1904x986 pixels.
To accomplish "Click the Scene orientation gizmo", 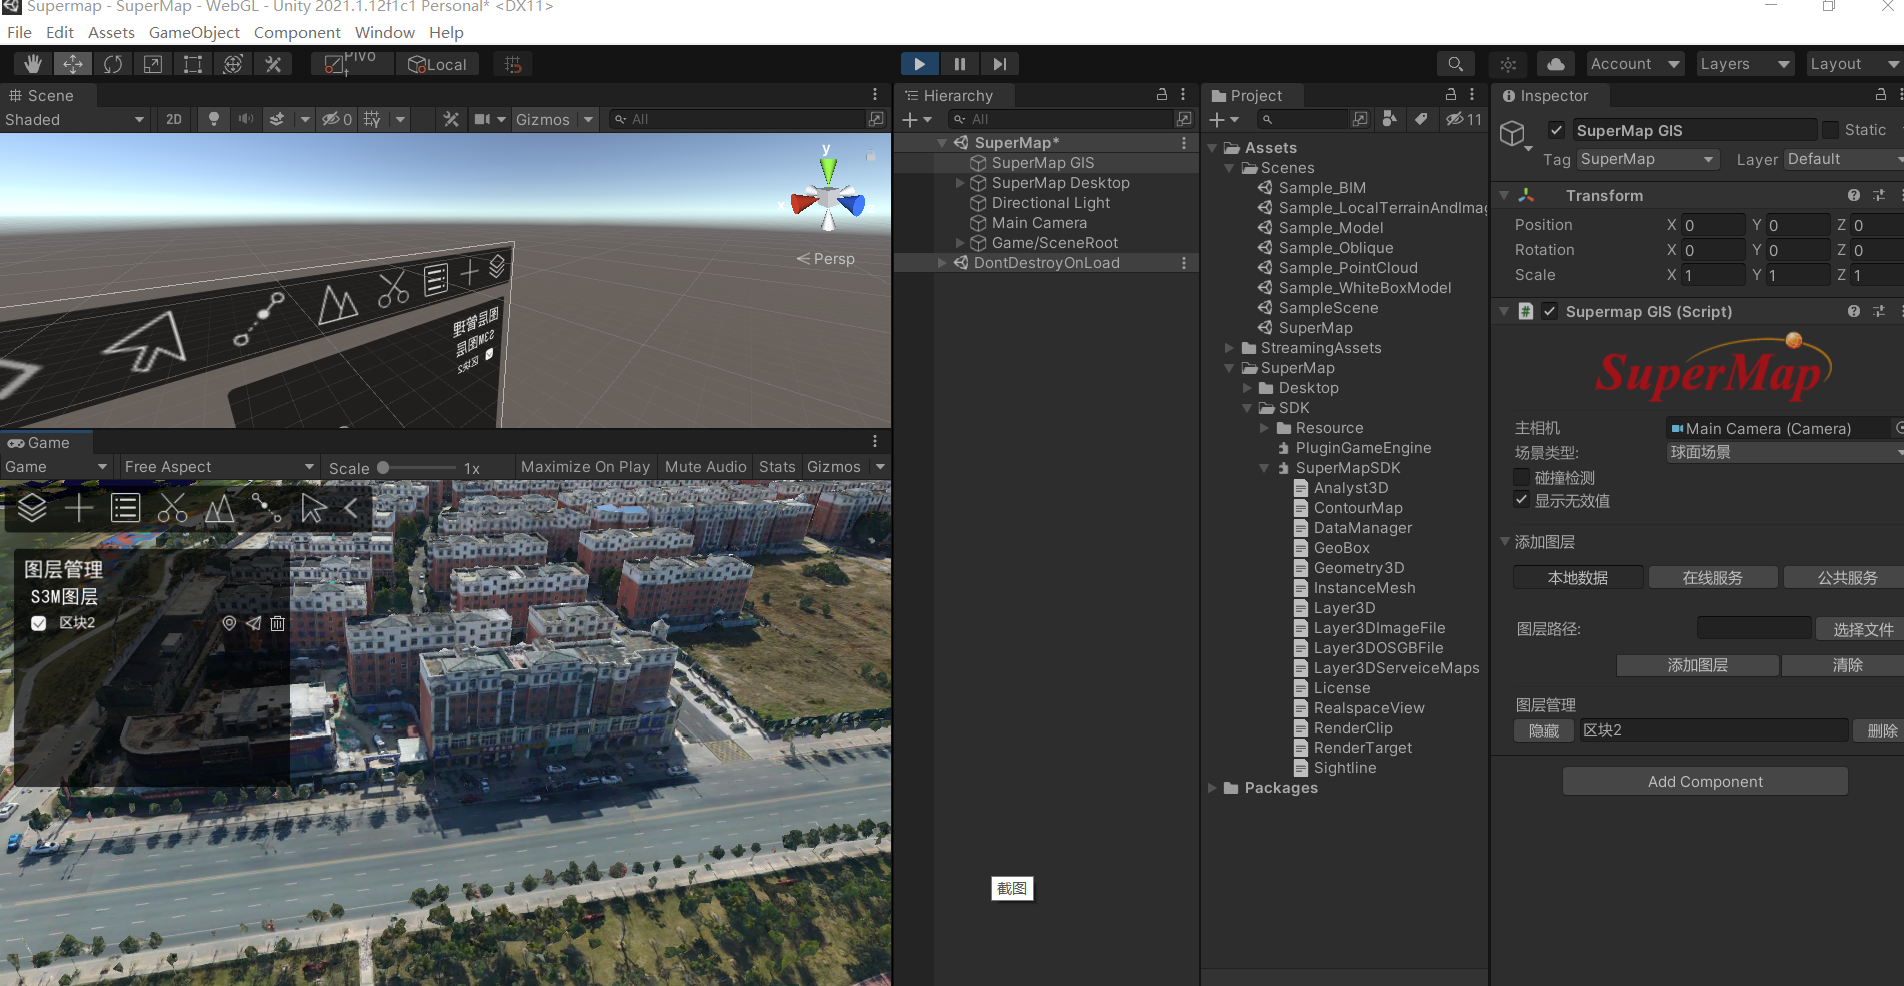I will click(x=828, y=196).
